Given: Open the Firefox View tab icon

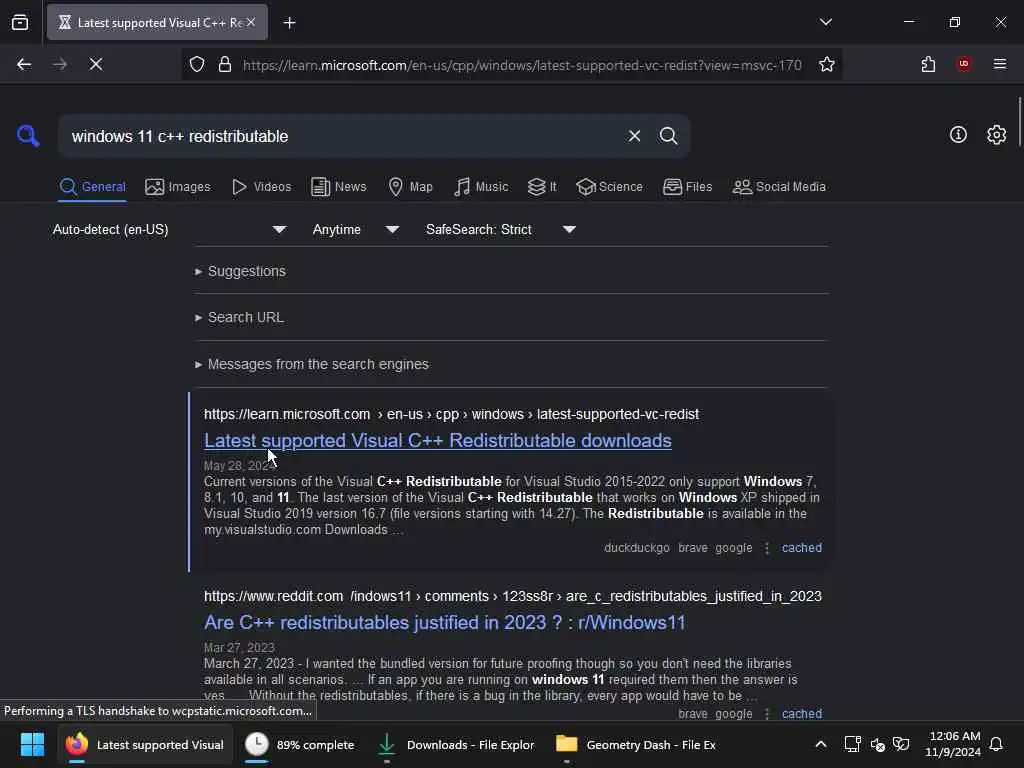Looking at the screenshot, I should (x=20, y=22).
